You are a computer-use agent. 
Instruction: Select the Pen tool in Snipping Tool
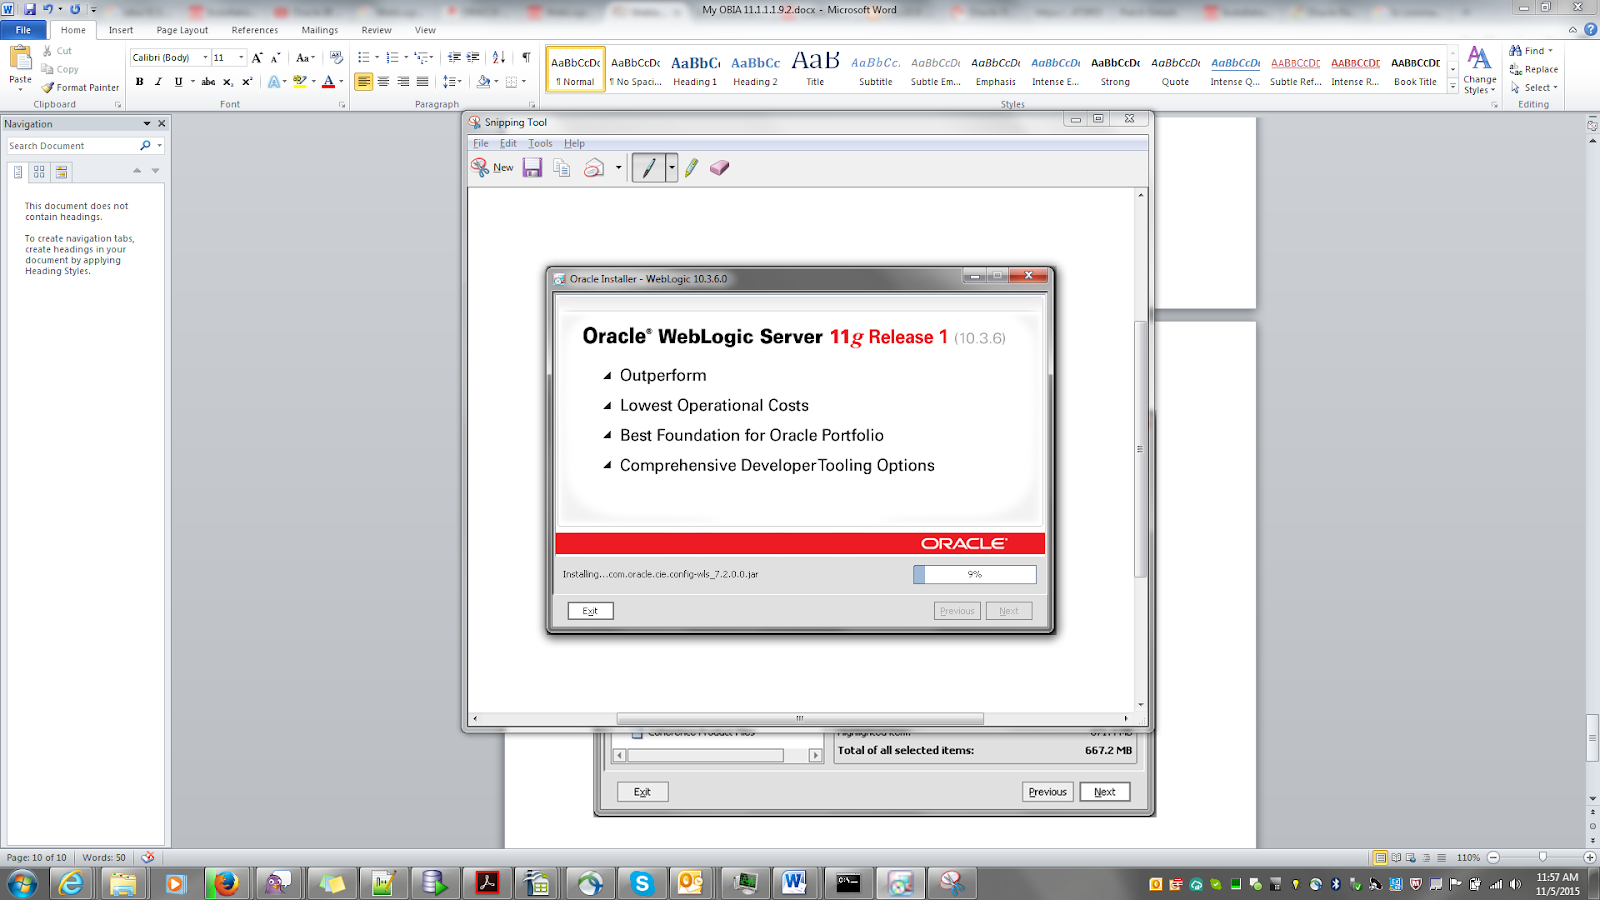click(x=649, y=168)
